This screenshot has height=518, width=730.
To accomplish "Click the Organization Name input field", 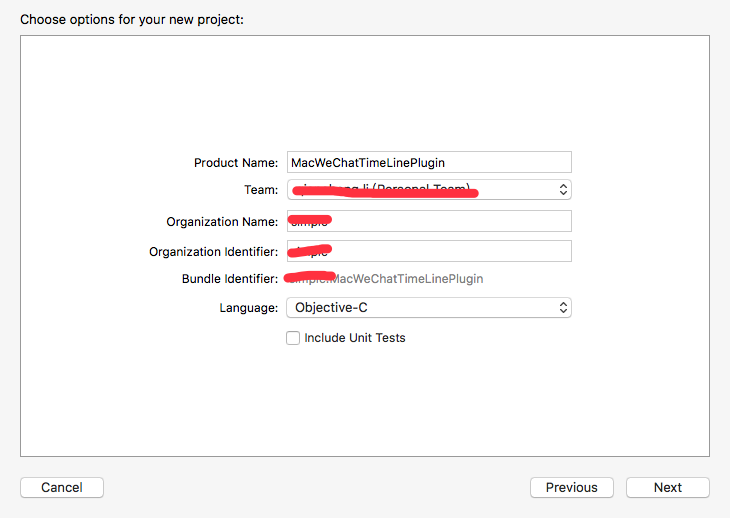I will coord(429,221).
